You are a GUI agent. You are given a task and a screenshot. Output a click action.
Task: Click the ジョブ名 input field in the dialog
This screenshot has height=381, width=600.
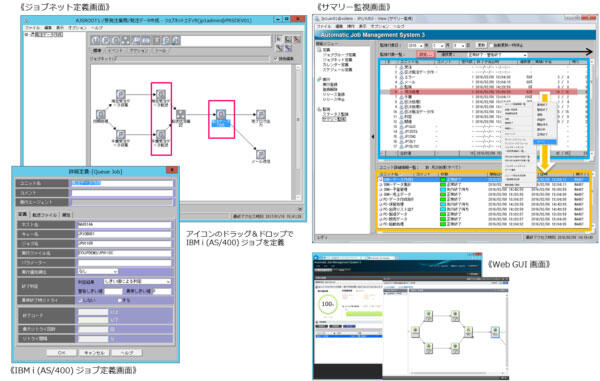(124, 243)
